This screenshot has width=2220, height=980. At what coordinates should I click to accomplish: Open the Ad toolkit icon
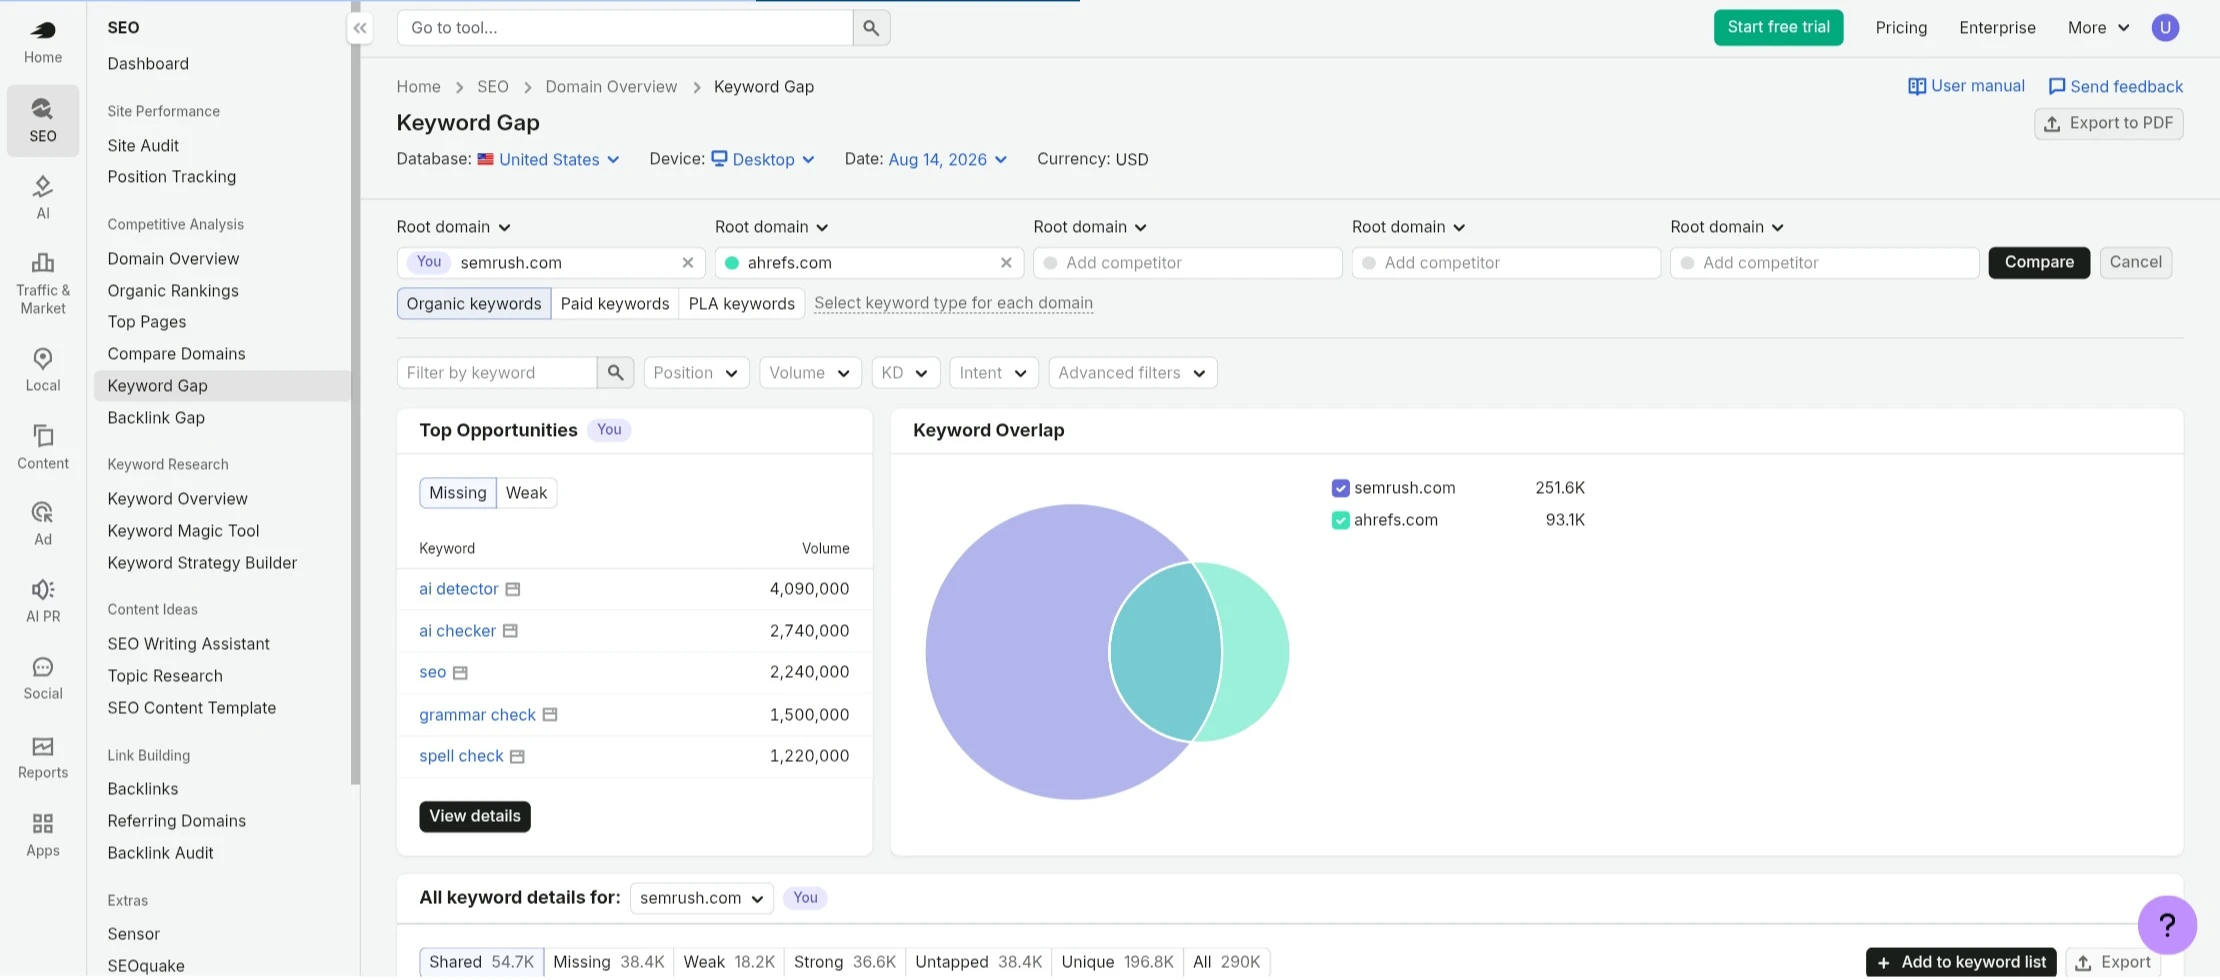[x=43, y=523]
